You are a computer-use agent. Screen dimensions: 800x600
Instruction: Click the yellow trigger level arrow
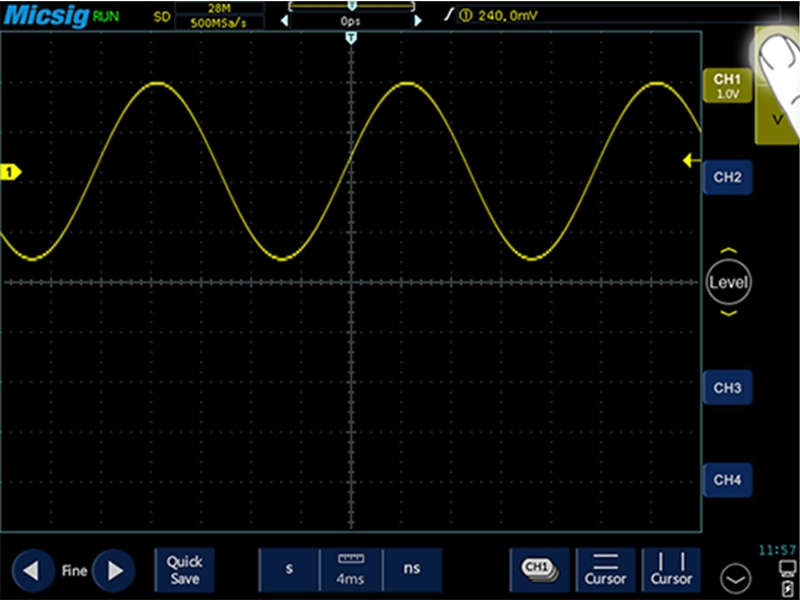(x=689, y=160)
